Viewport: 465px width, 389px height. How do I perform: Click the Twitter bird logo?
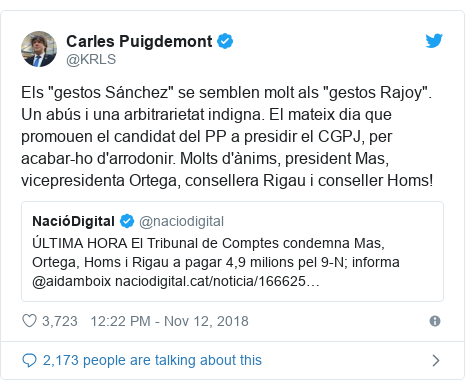coord(434,41)
